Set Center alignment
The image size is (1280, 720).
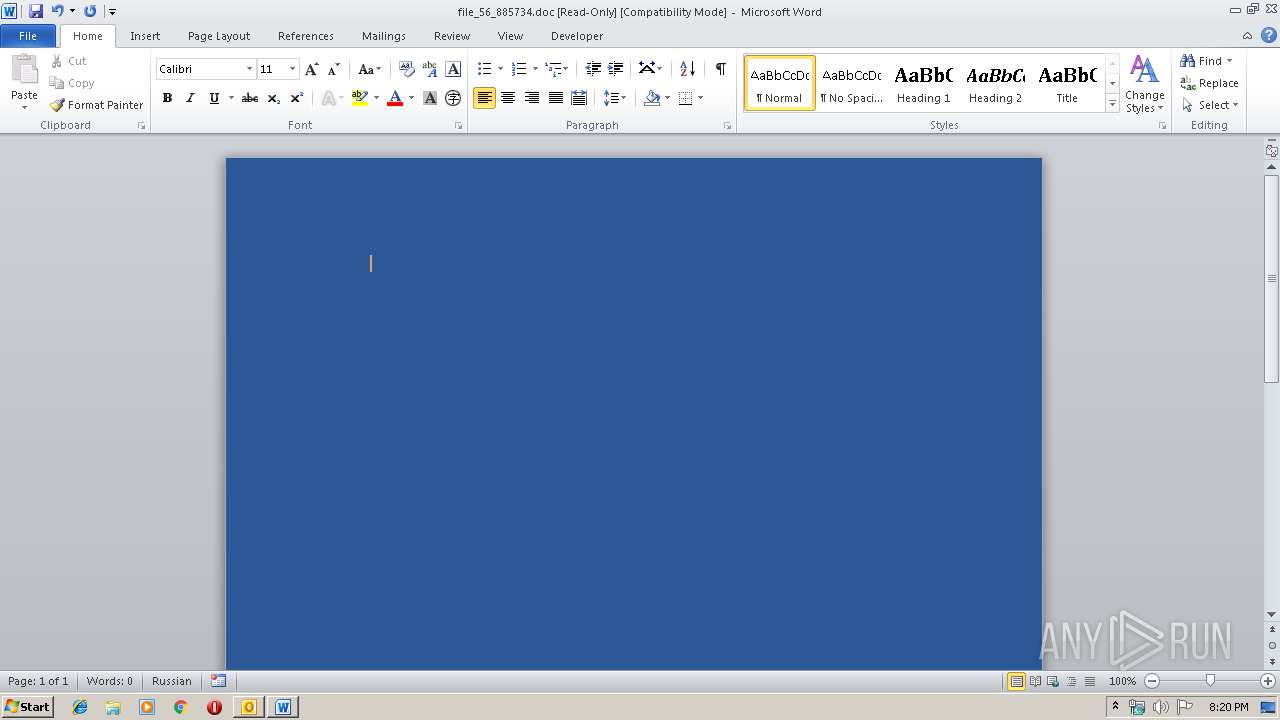(x=508, y=98)
